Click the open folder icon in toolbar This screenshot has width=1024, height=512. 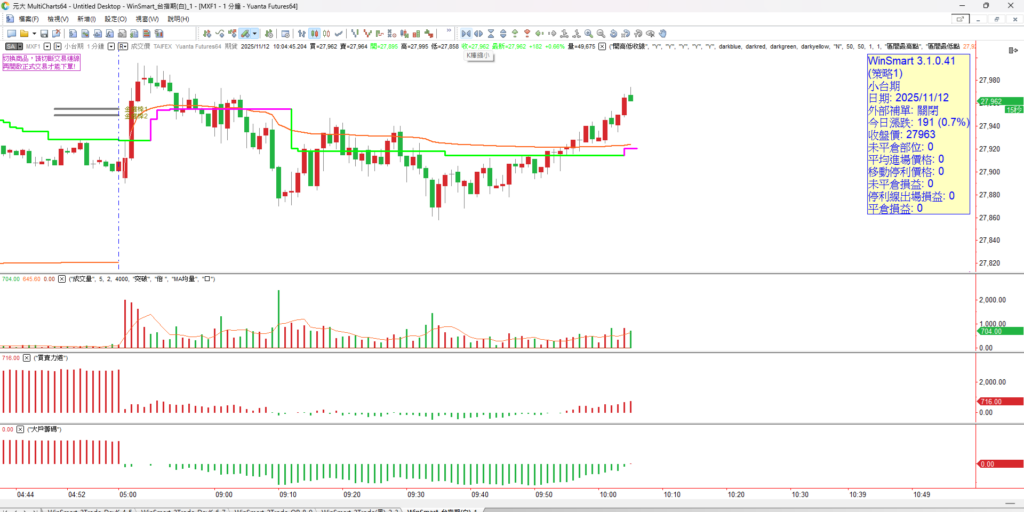pyautogui.click(x=23, y=33)
